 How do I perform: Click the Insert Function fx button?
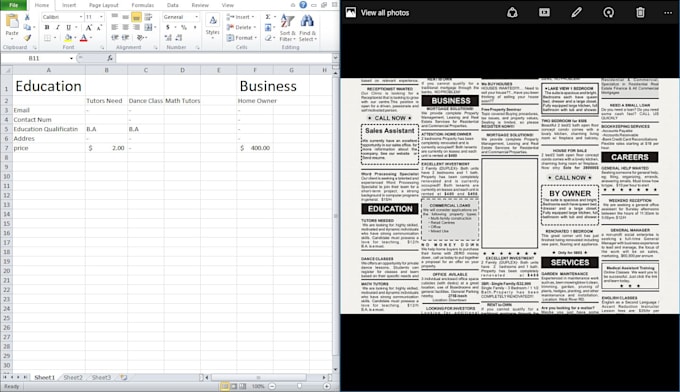point(110,58)
